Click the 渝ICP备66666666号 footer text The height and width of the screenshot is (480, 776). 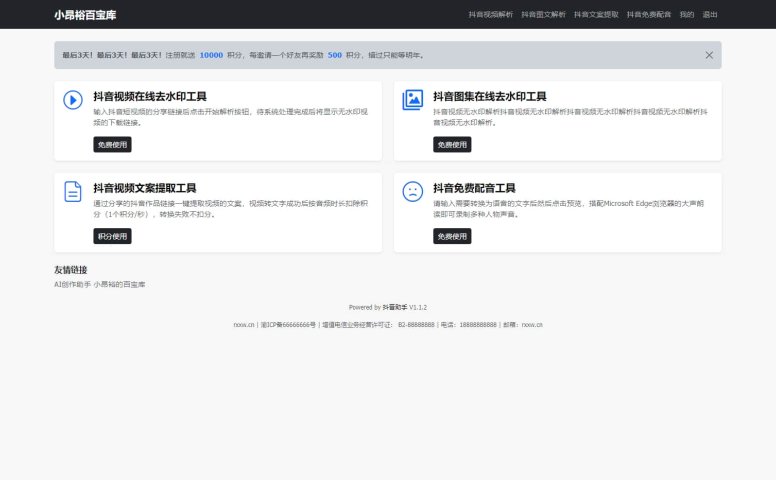click(288, 325)
